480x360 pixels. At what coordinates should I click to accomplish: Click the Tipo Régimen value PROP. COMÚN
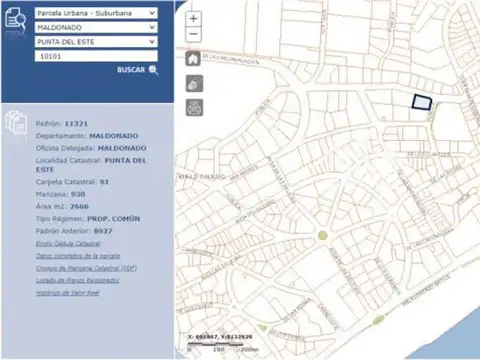[x=114, y=219]
